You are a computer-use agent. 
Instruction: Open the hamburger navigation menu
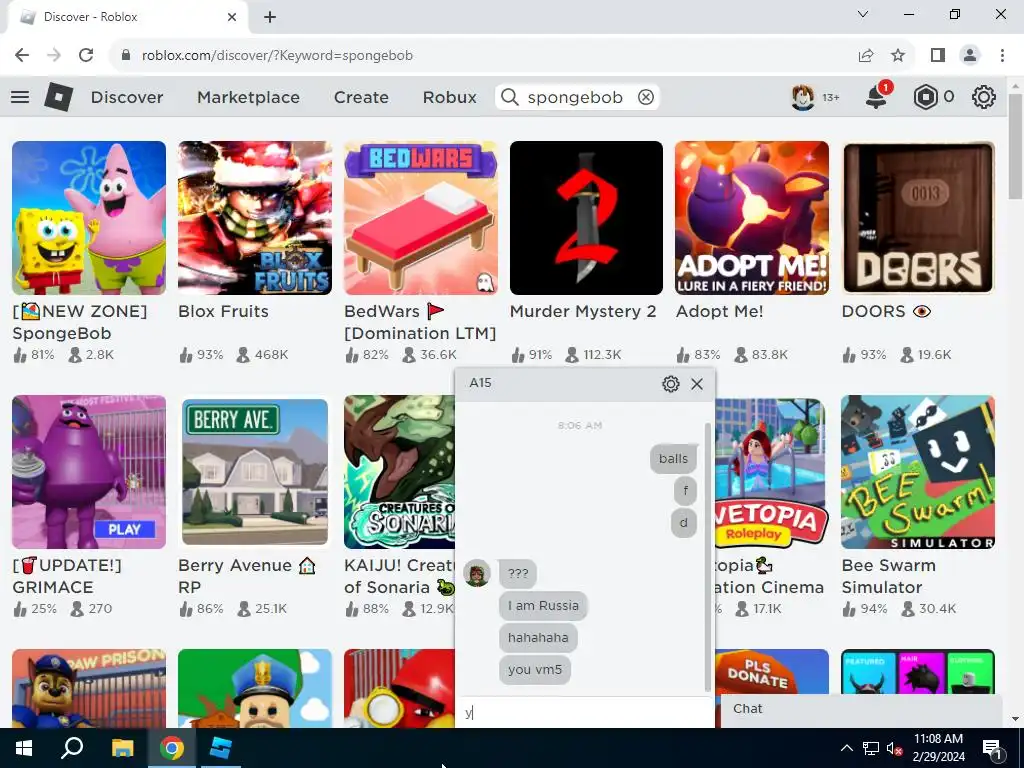click(x=20, y=97)
